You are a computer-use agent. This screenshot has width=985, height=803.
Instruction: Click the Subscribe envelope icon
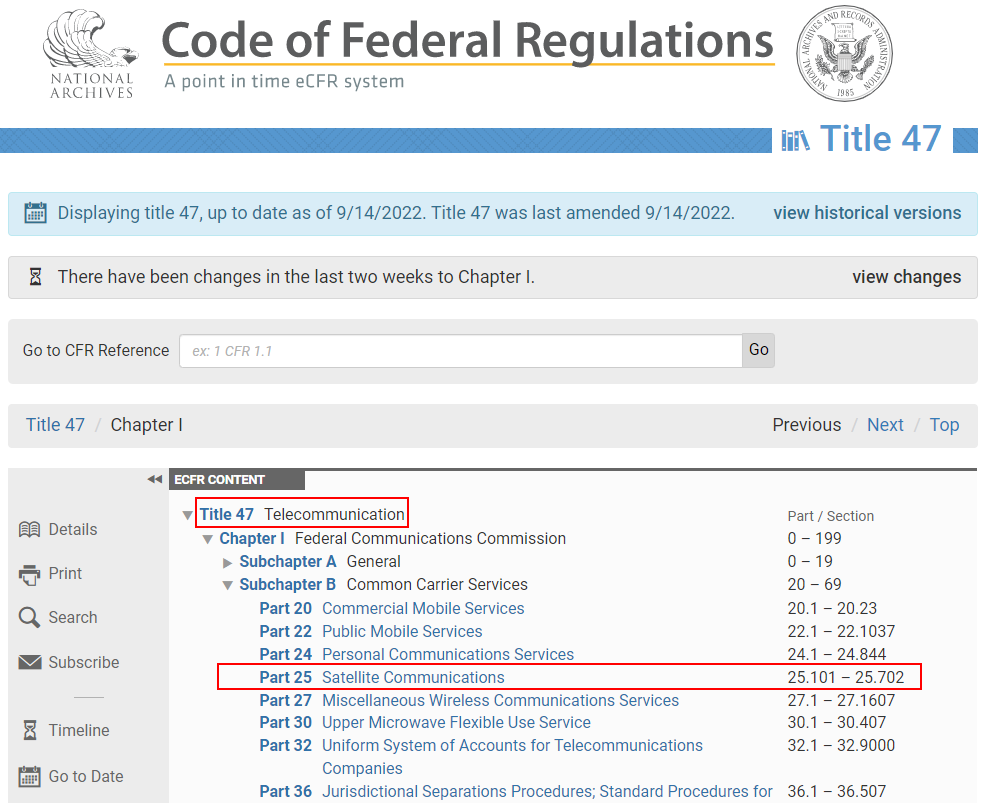[31, 662]
